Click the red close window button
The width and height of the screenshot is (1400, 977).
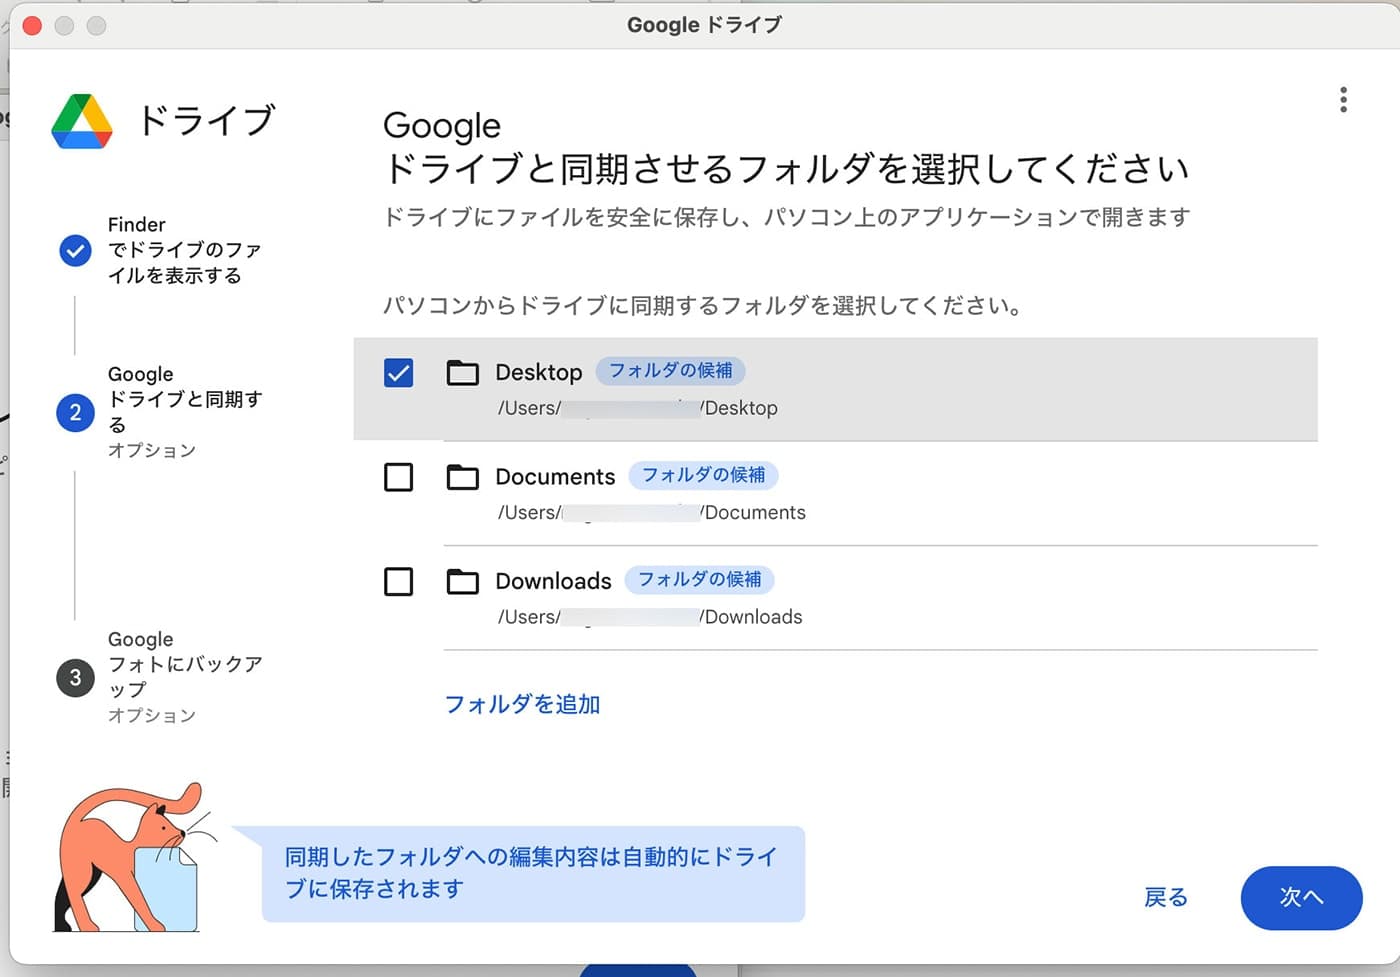pyautogui.click(x=32, y=25)
